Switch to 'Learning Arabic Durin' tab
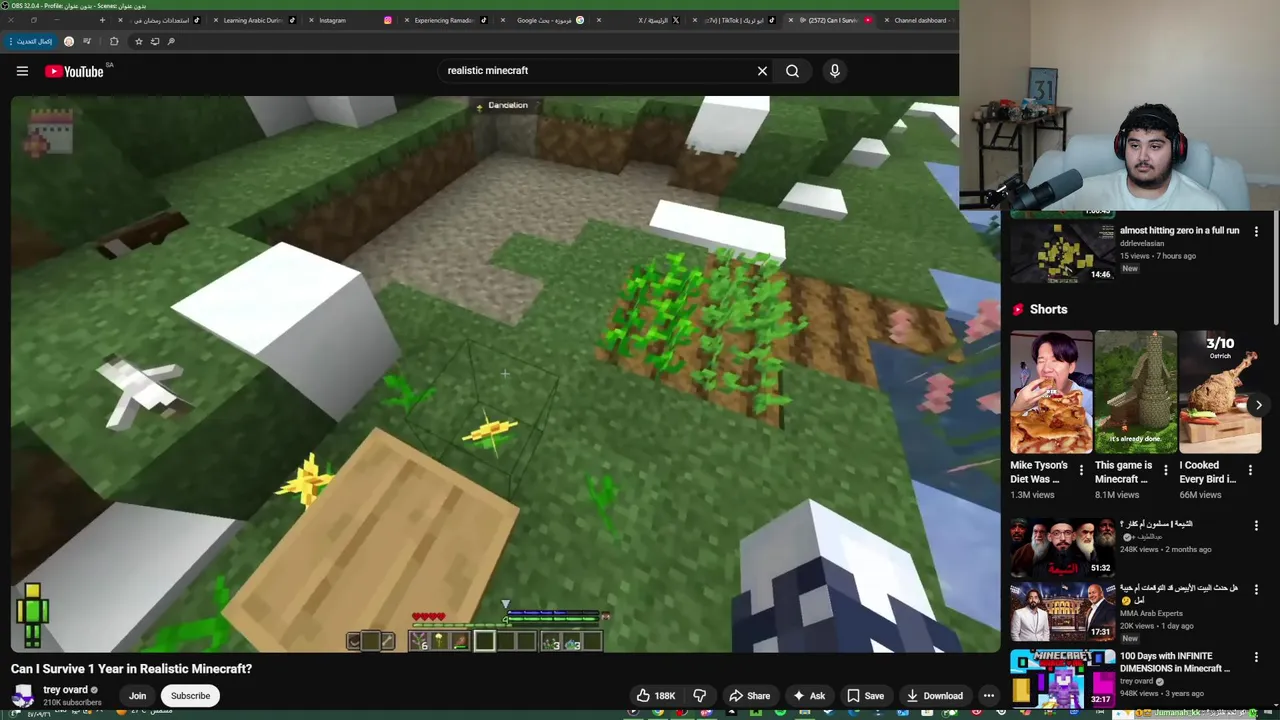This screenshot has width=1280, height=720. 253,20
